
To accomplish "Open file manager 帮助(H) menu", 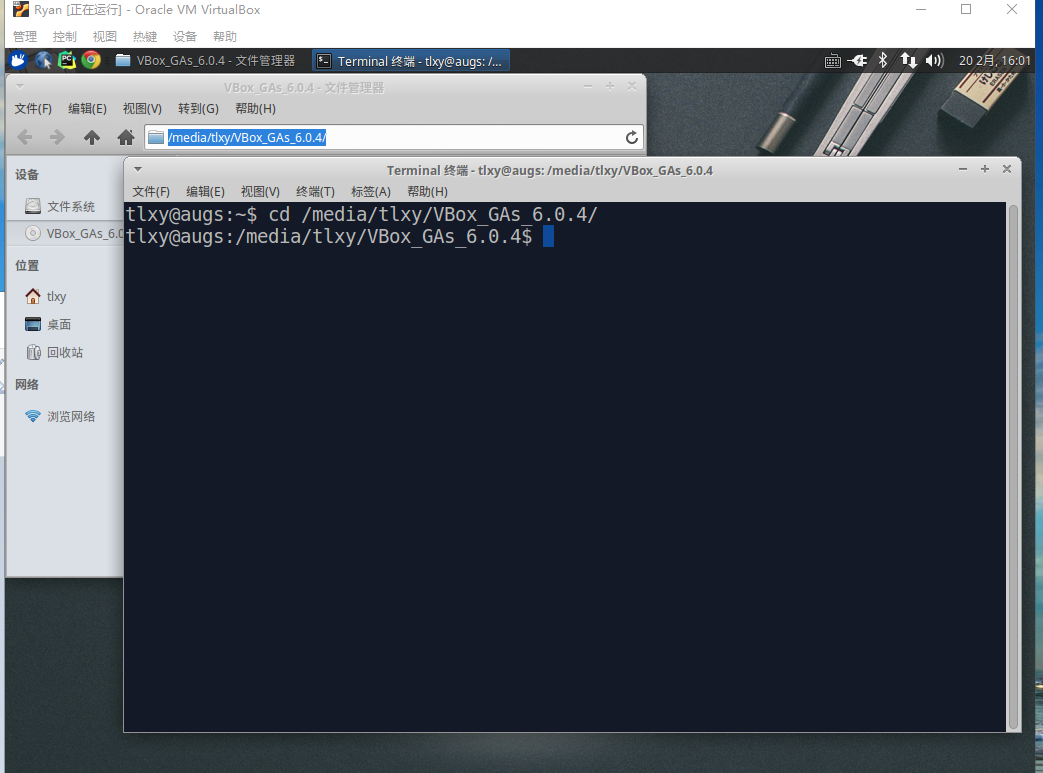I will pyautogui.click(x=255, y=108).
